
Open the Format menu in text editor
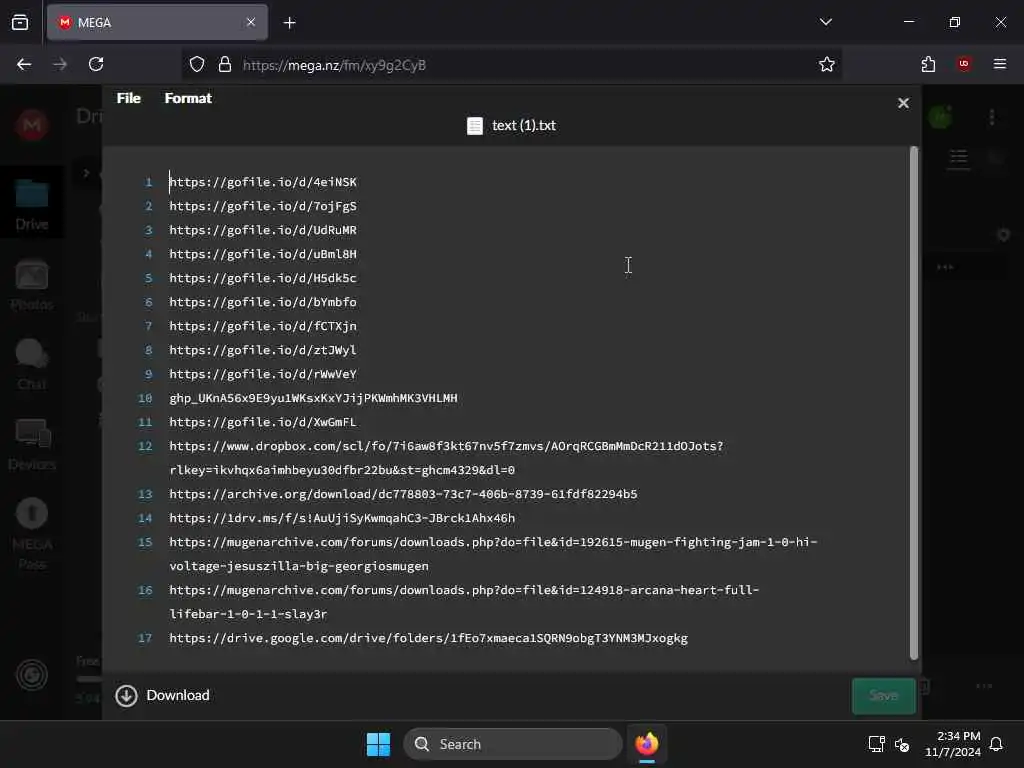point(188,98)
